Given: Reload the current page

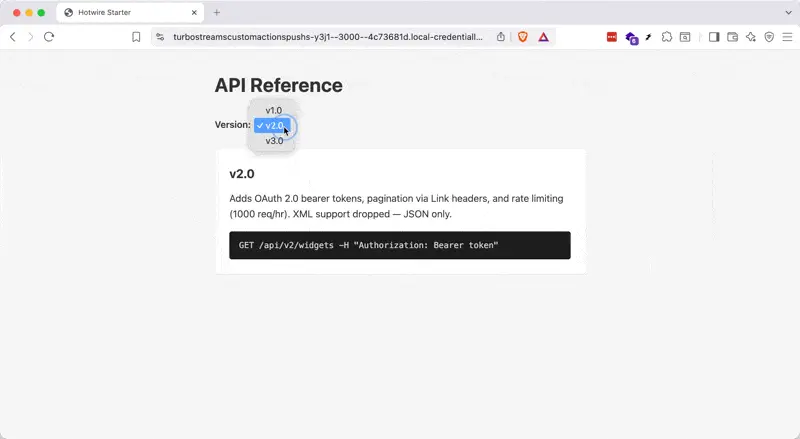Looking at the screenshot, I should pyautogui.click(x=49, y=37).
